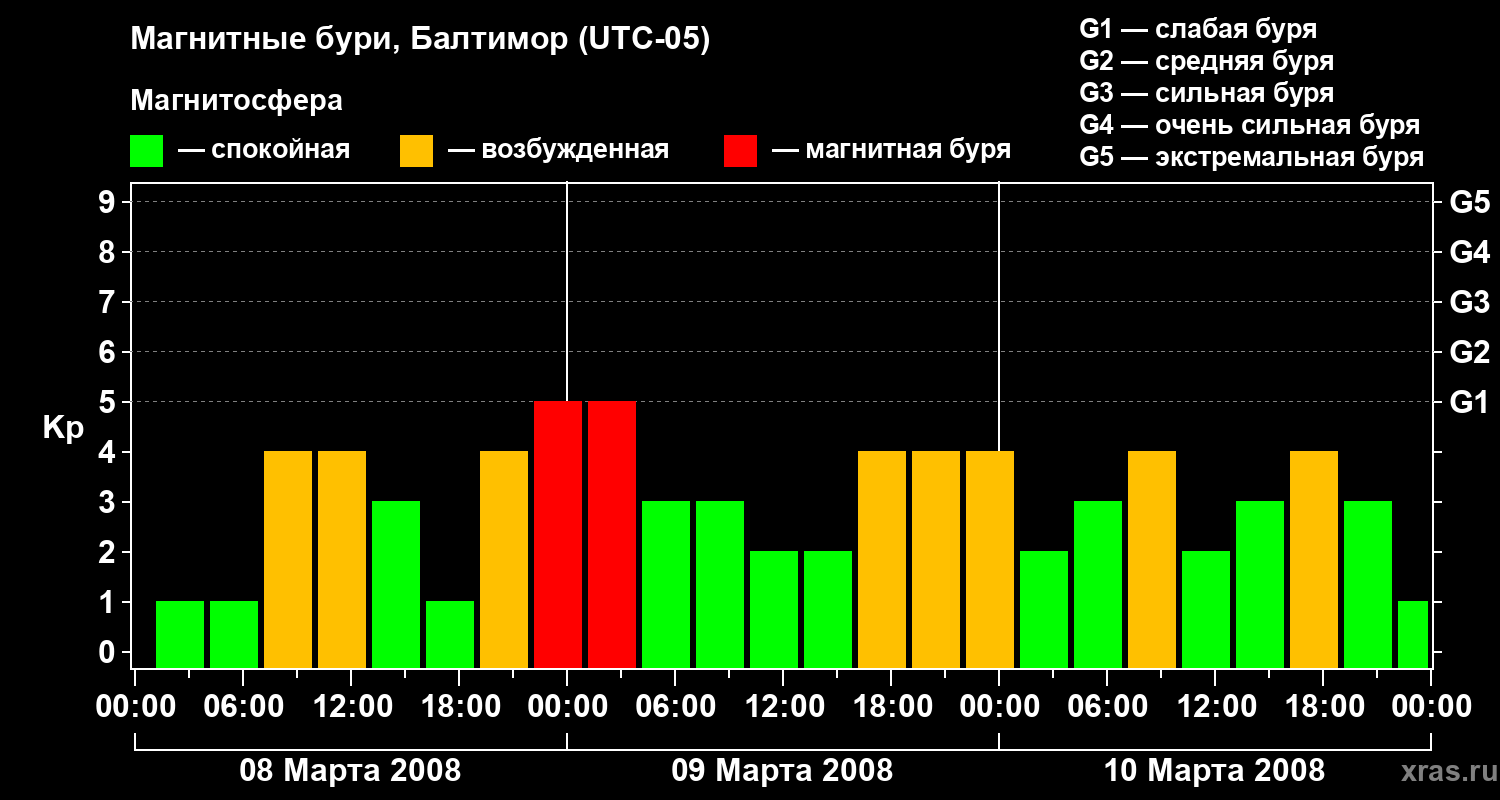Click the "G3 — сильная буря" legend entry
The image size is (1500, 800).
point(1206,93)
